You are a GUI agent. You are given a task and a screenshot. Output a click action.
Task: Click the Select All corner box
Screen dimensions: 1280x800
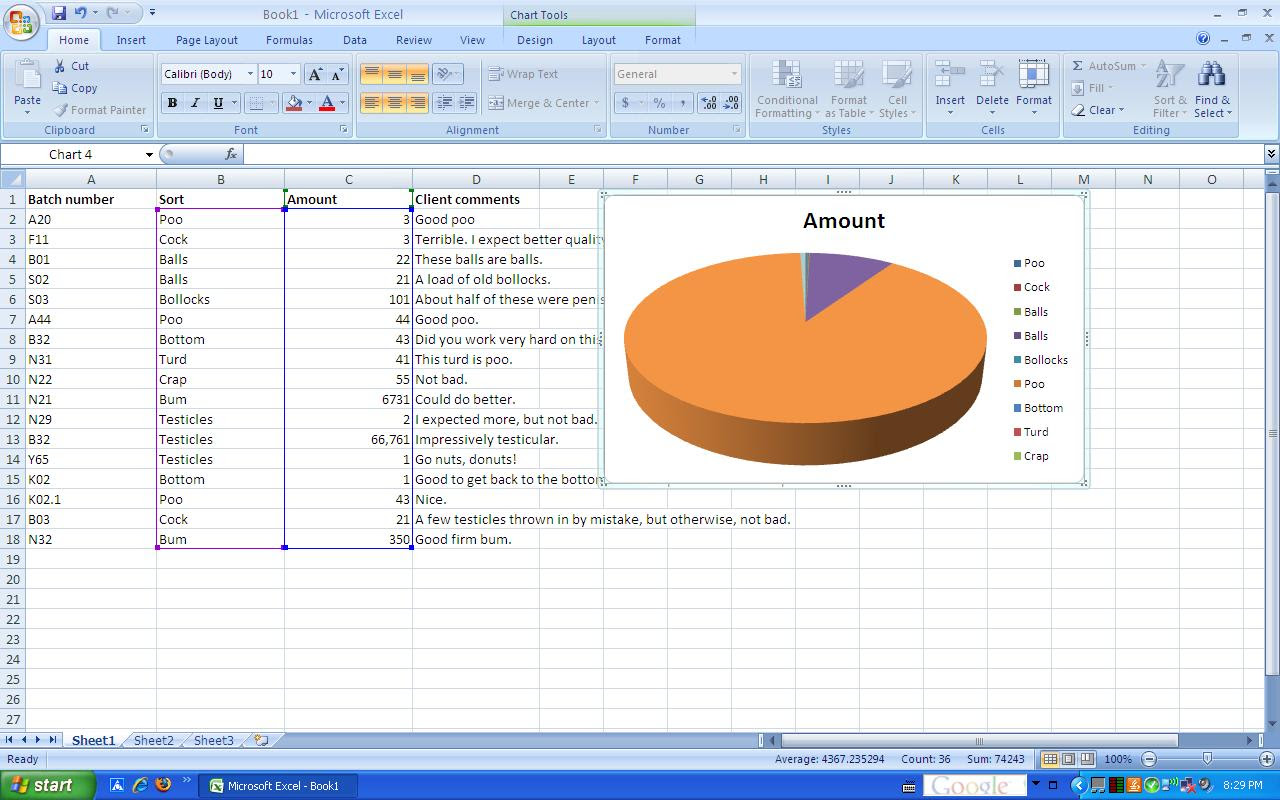[12, 179]
